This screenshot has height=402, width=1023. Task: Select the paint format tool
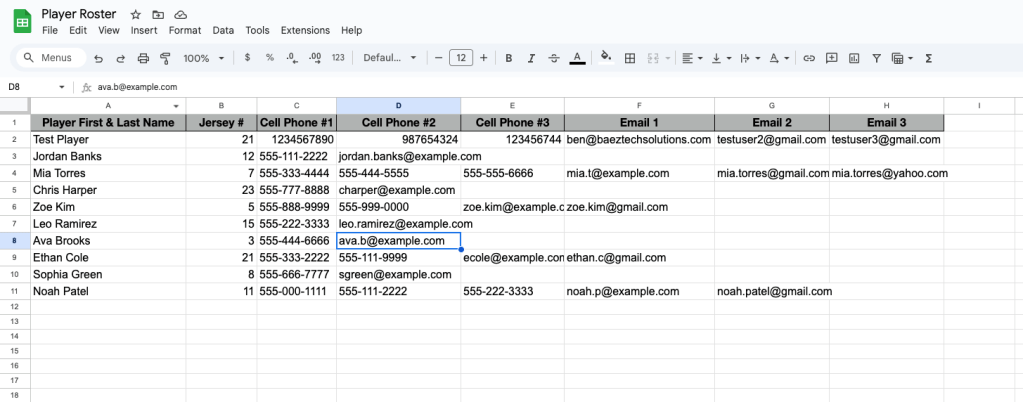coord(165,58)
